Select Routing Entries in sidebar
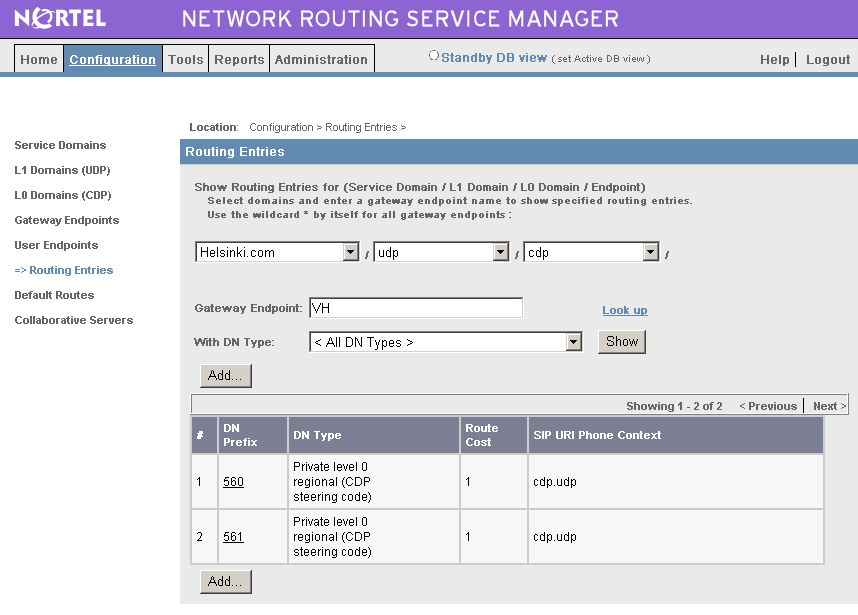This screenshot has width=858, height=615. 64,270
